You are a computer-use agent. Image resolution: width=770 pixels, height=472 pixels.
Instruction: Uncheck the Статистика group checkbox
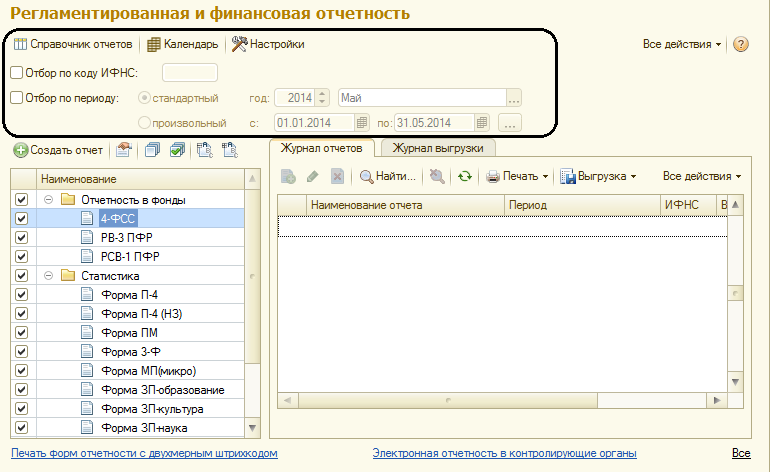[x=22, y=276]
